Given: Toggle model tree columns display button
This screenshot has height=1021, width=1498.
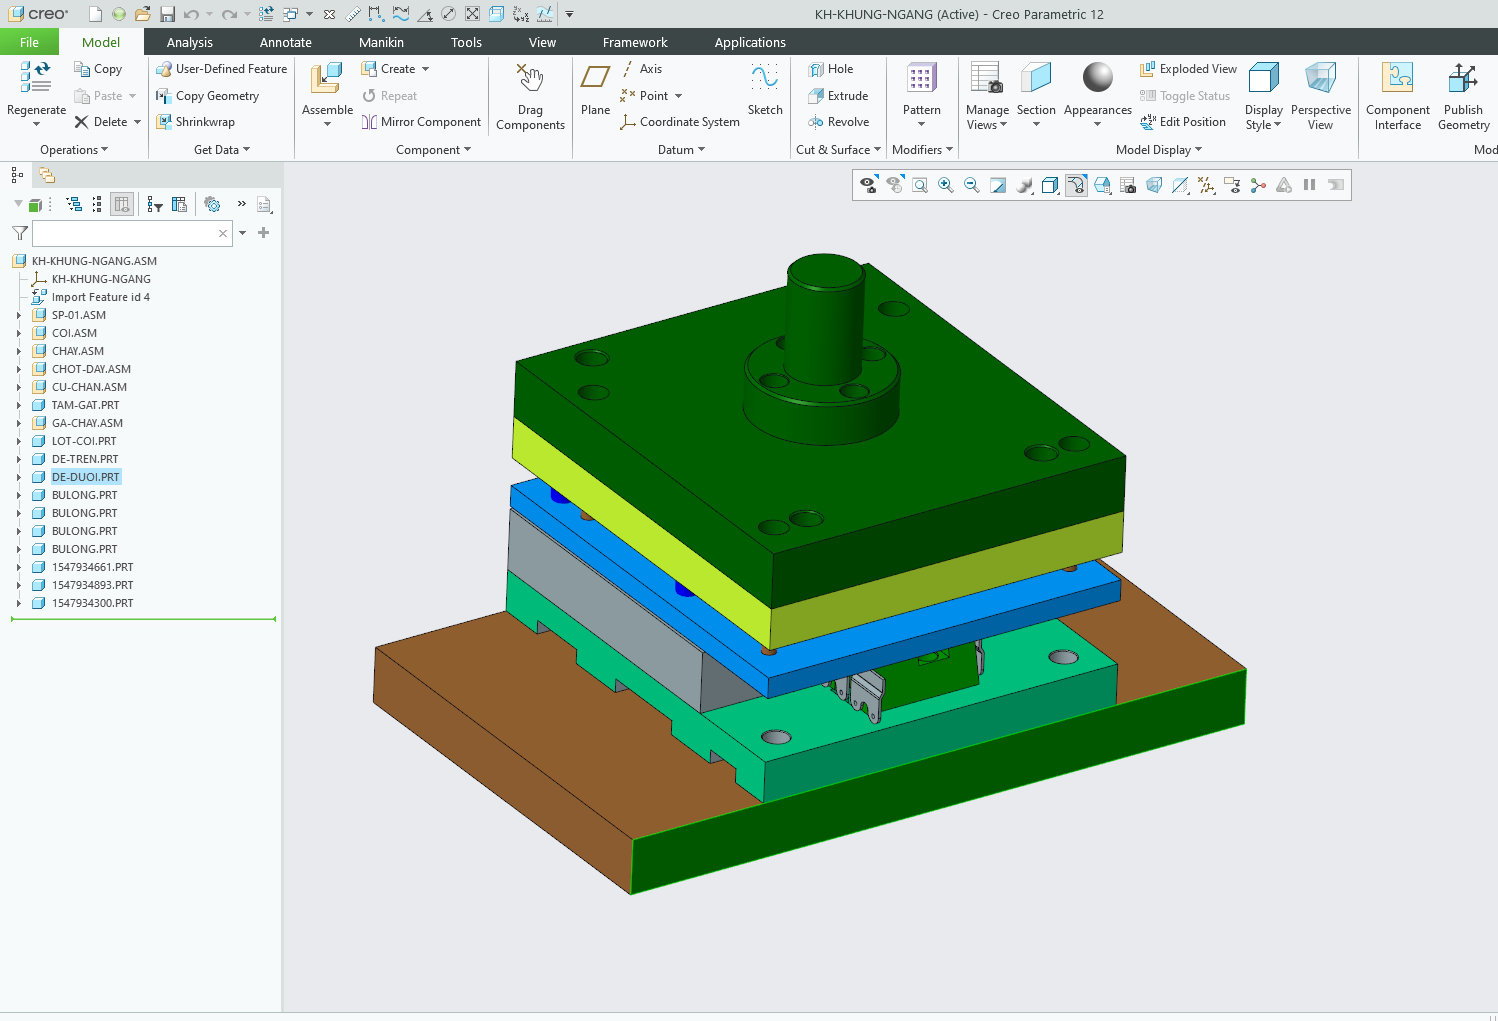Looking at the screenshot, I should 122,204.
